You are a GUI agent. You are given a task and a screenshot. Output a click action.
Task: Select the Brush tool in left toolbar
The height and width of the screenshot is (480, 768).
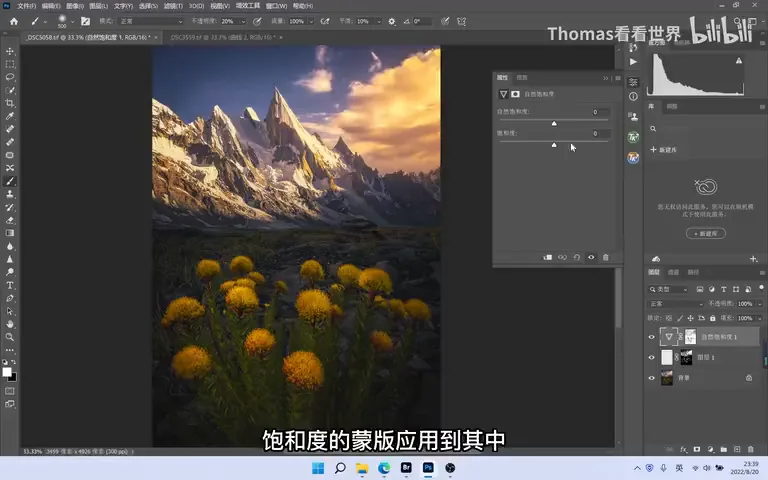coord(10,181)
